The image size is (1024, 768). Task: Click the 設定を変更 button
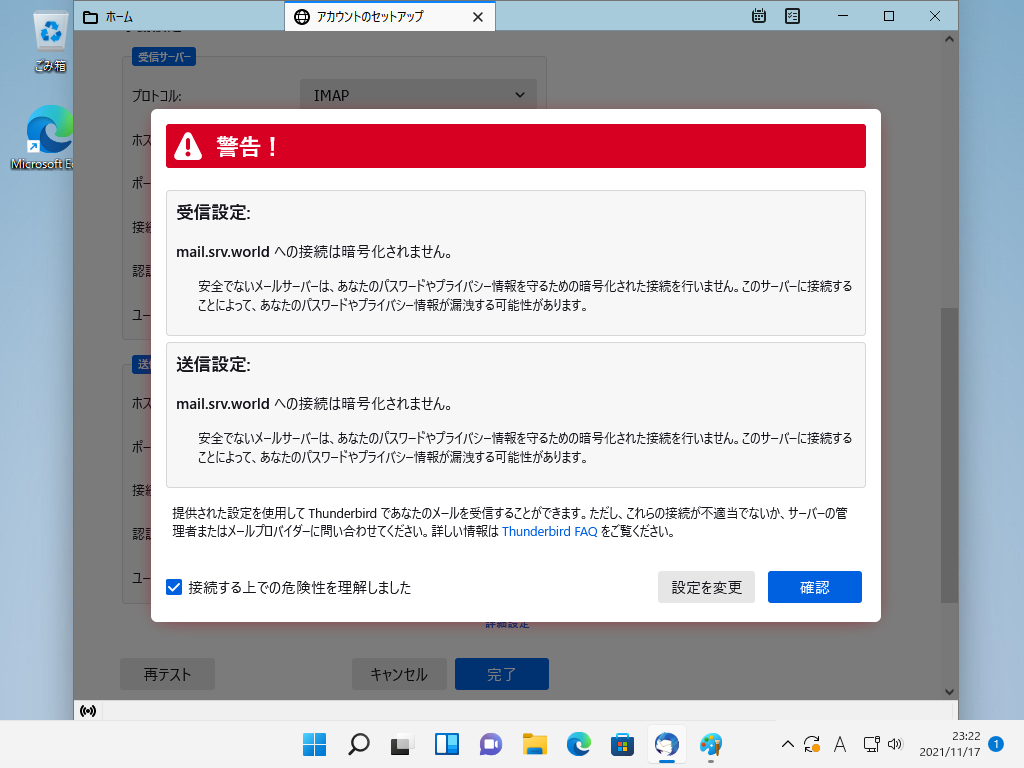click(x=706, y=588)
